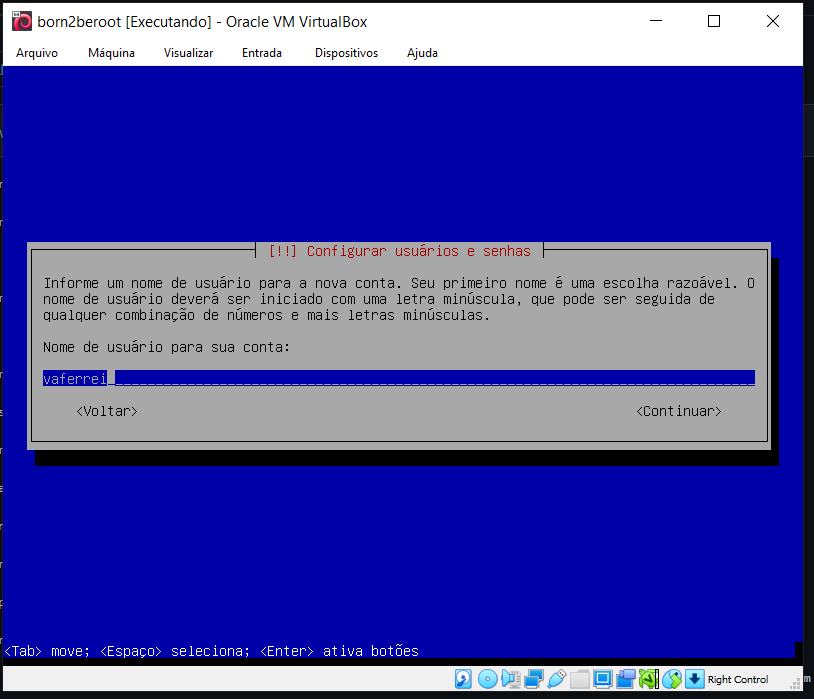Click the 'Nome de usuário para sua conta:' label
Viewport: 814px width, 699px height.
(x=166, y=347)
